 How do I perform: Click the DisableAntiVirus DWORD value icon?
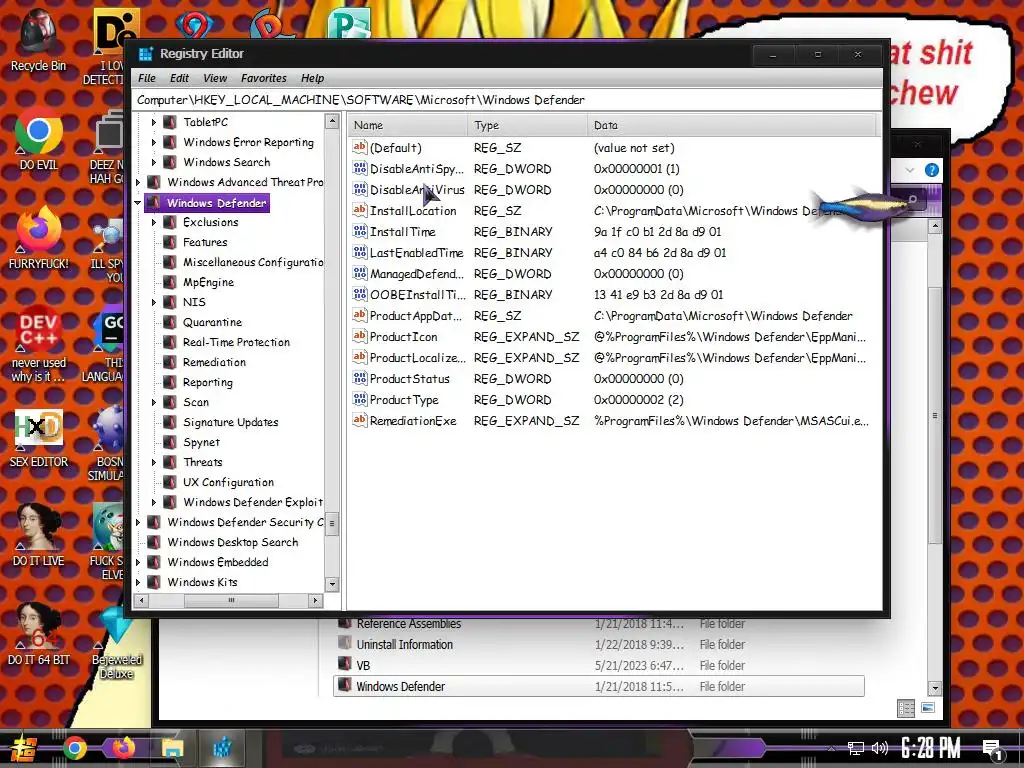coord(360,189)
